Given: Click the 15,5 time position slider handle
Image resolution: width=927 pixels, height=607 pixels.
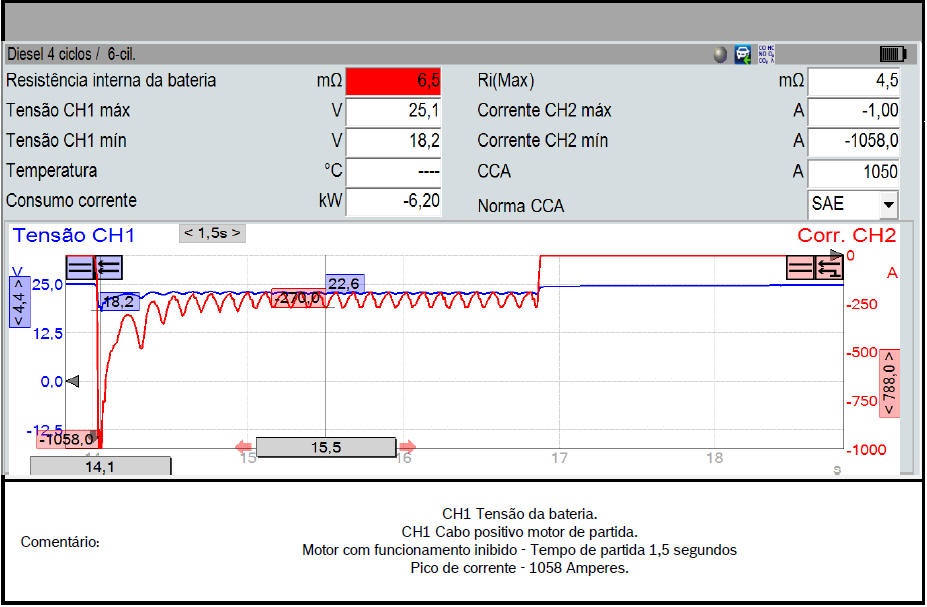Looking at the screenshot, I should point(325,447).
